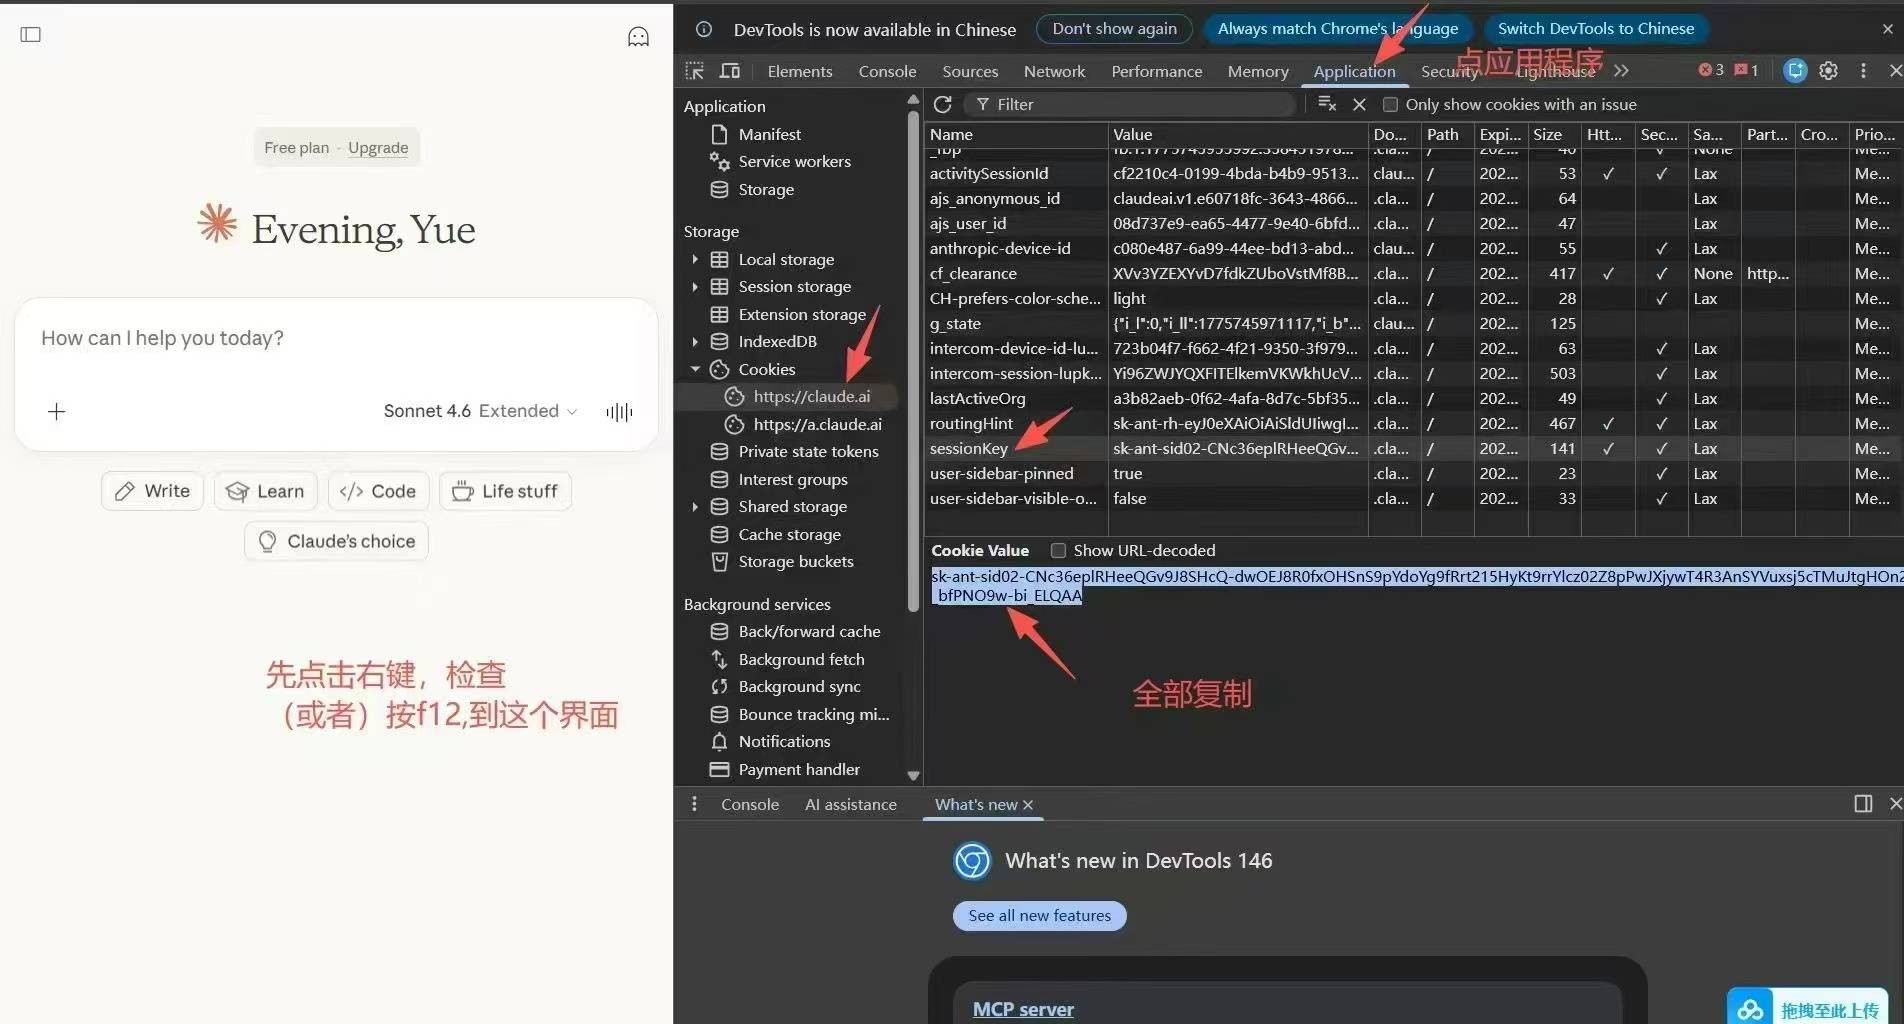Click the plus attachment icon in chat box

click(x=57, y=411)
